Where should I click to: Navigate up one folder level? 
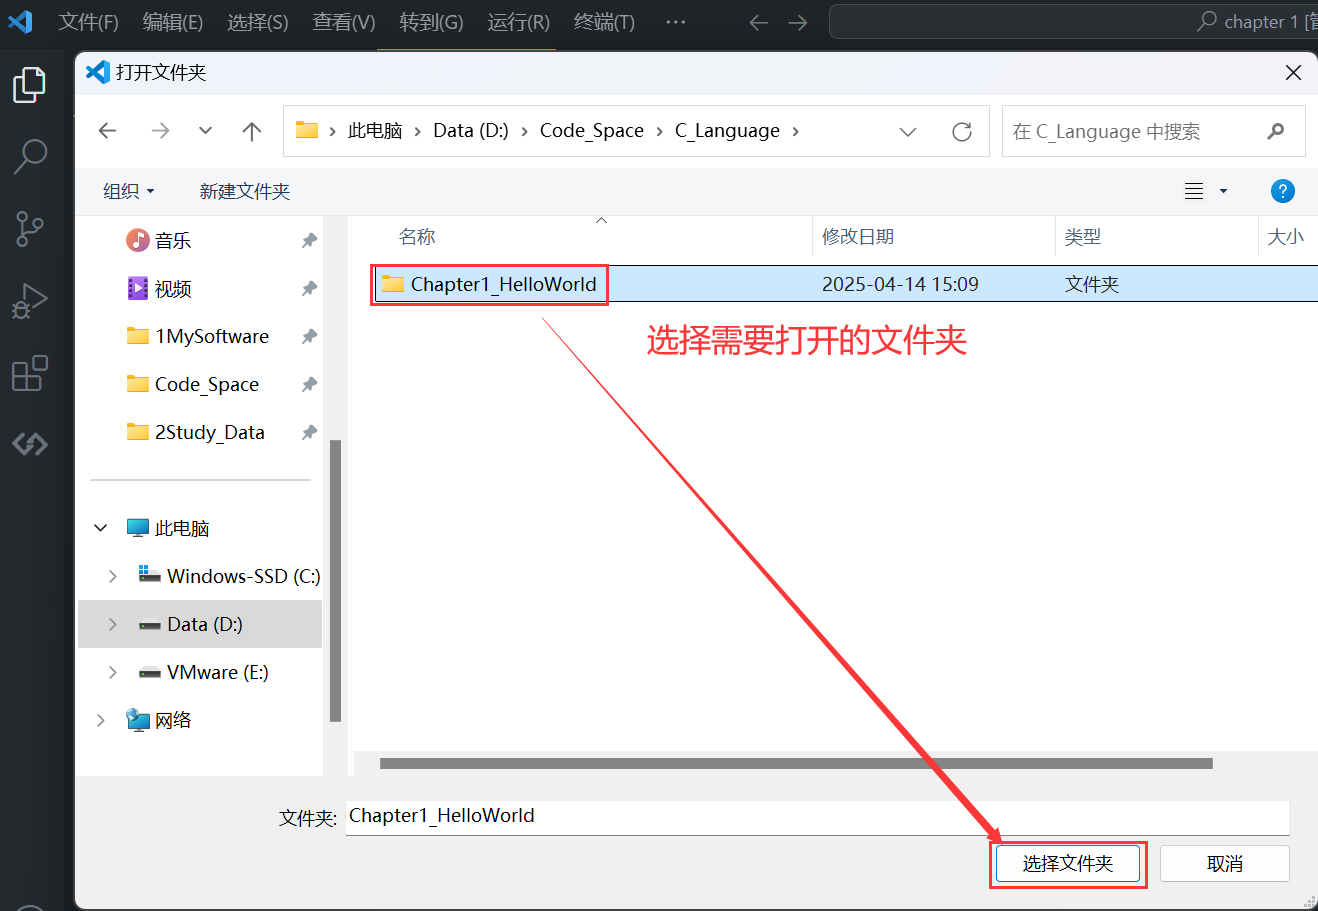[251, 130]
